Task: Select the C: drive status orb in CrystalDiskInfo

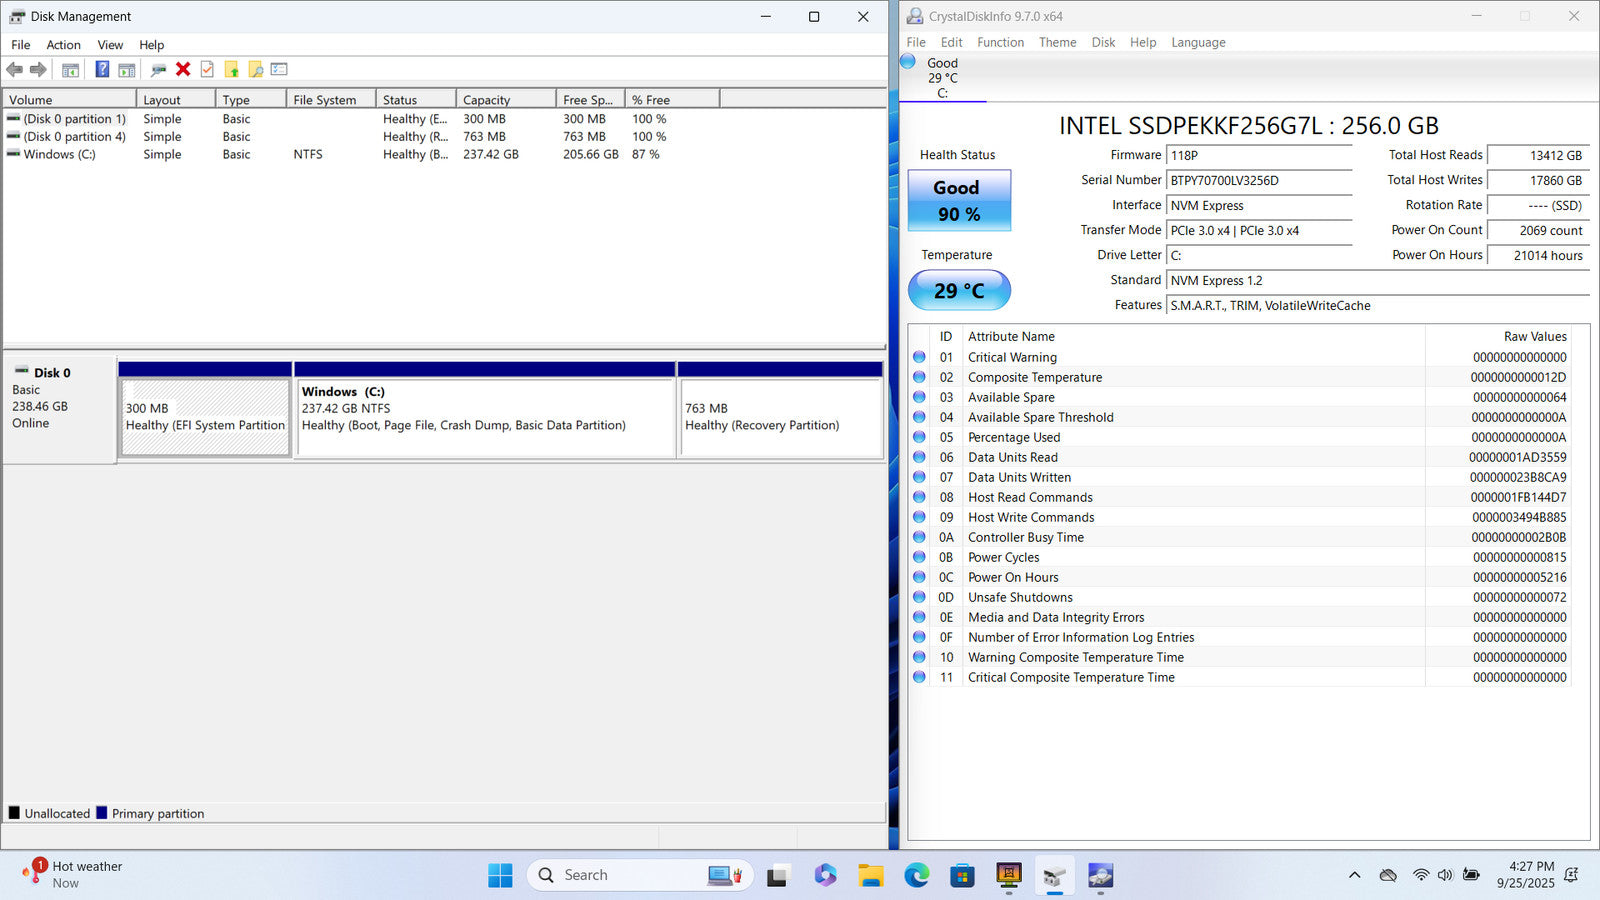Action: [x=908, y=62]
